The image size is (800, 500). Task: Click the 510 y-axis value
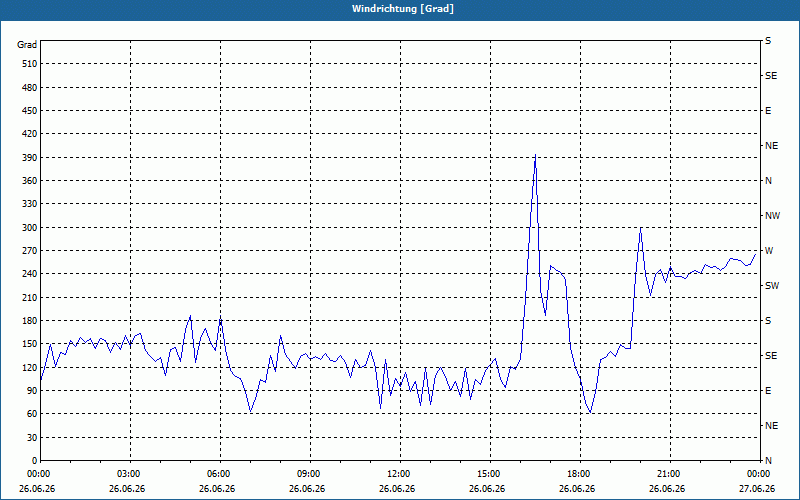[30, 64]
